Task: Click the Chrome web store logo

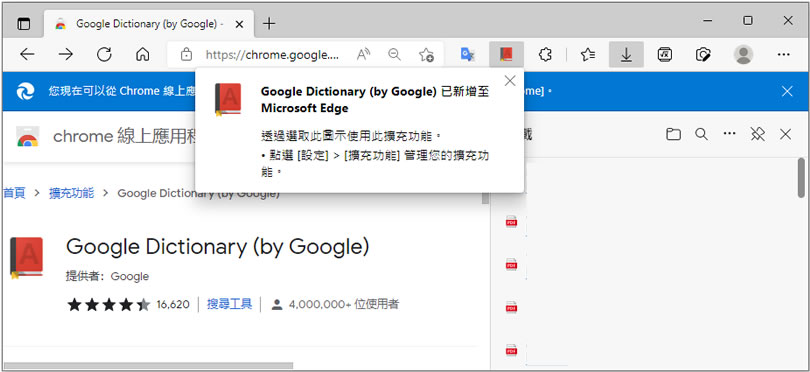Action: tap(27, 136)
